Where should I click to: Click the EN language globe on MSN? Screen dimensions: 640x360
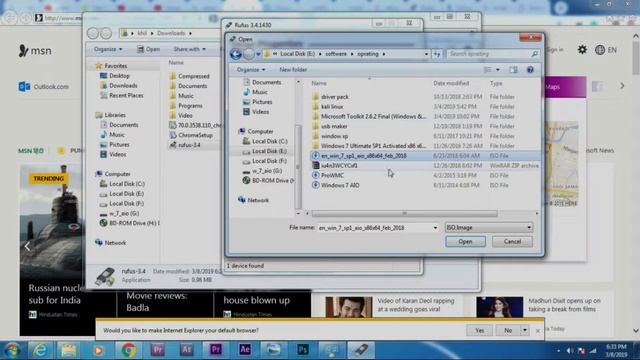606,50
